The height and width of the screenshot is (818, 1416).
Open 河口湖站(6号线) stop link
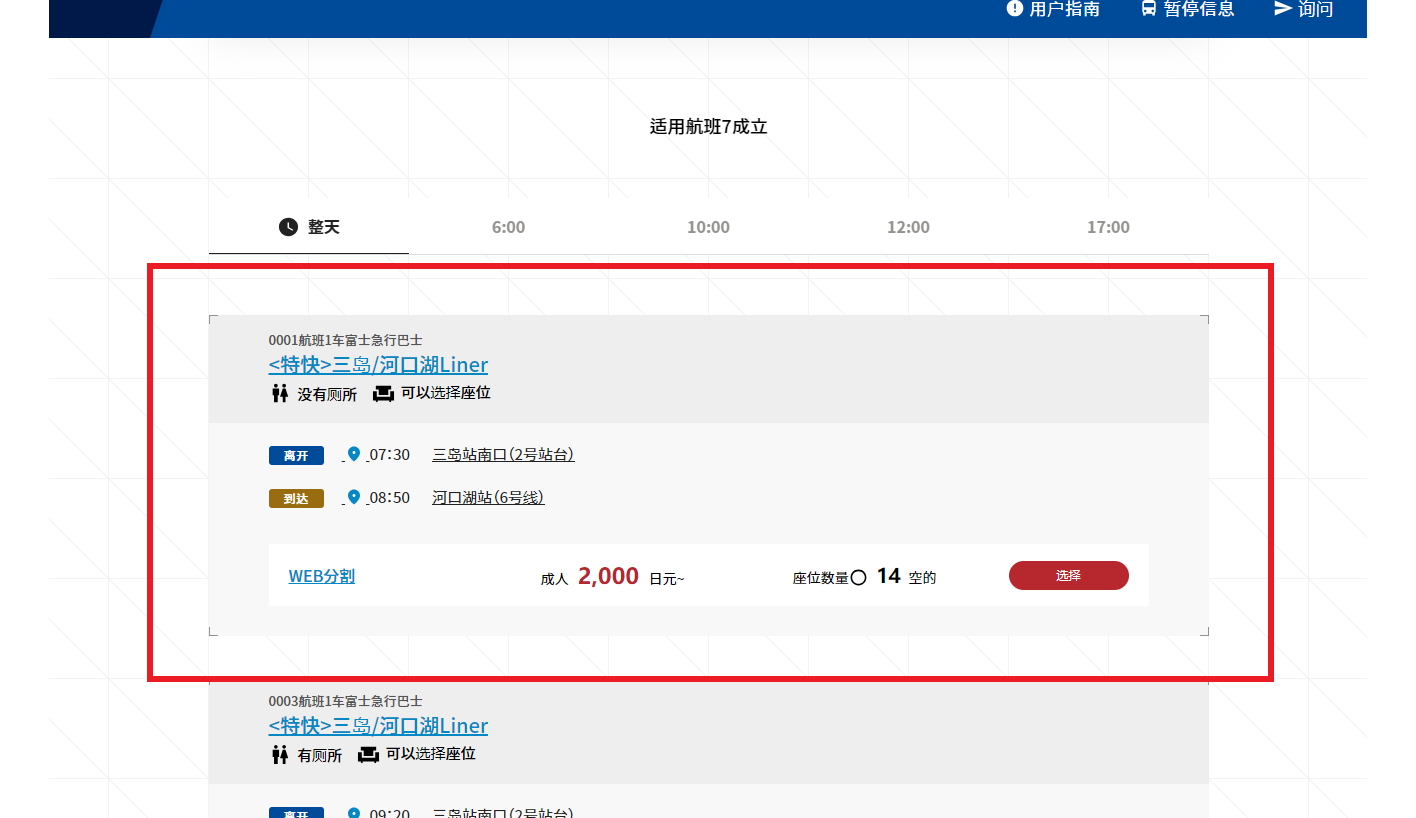488,497
